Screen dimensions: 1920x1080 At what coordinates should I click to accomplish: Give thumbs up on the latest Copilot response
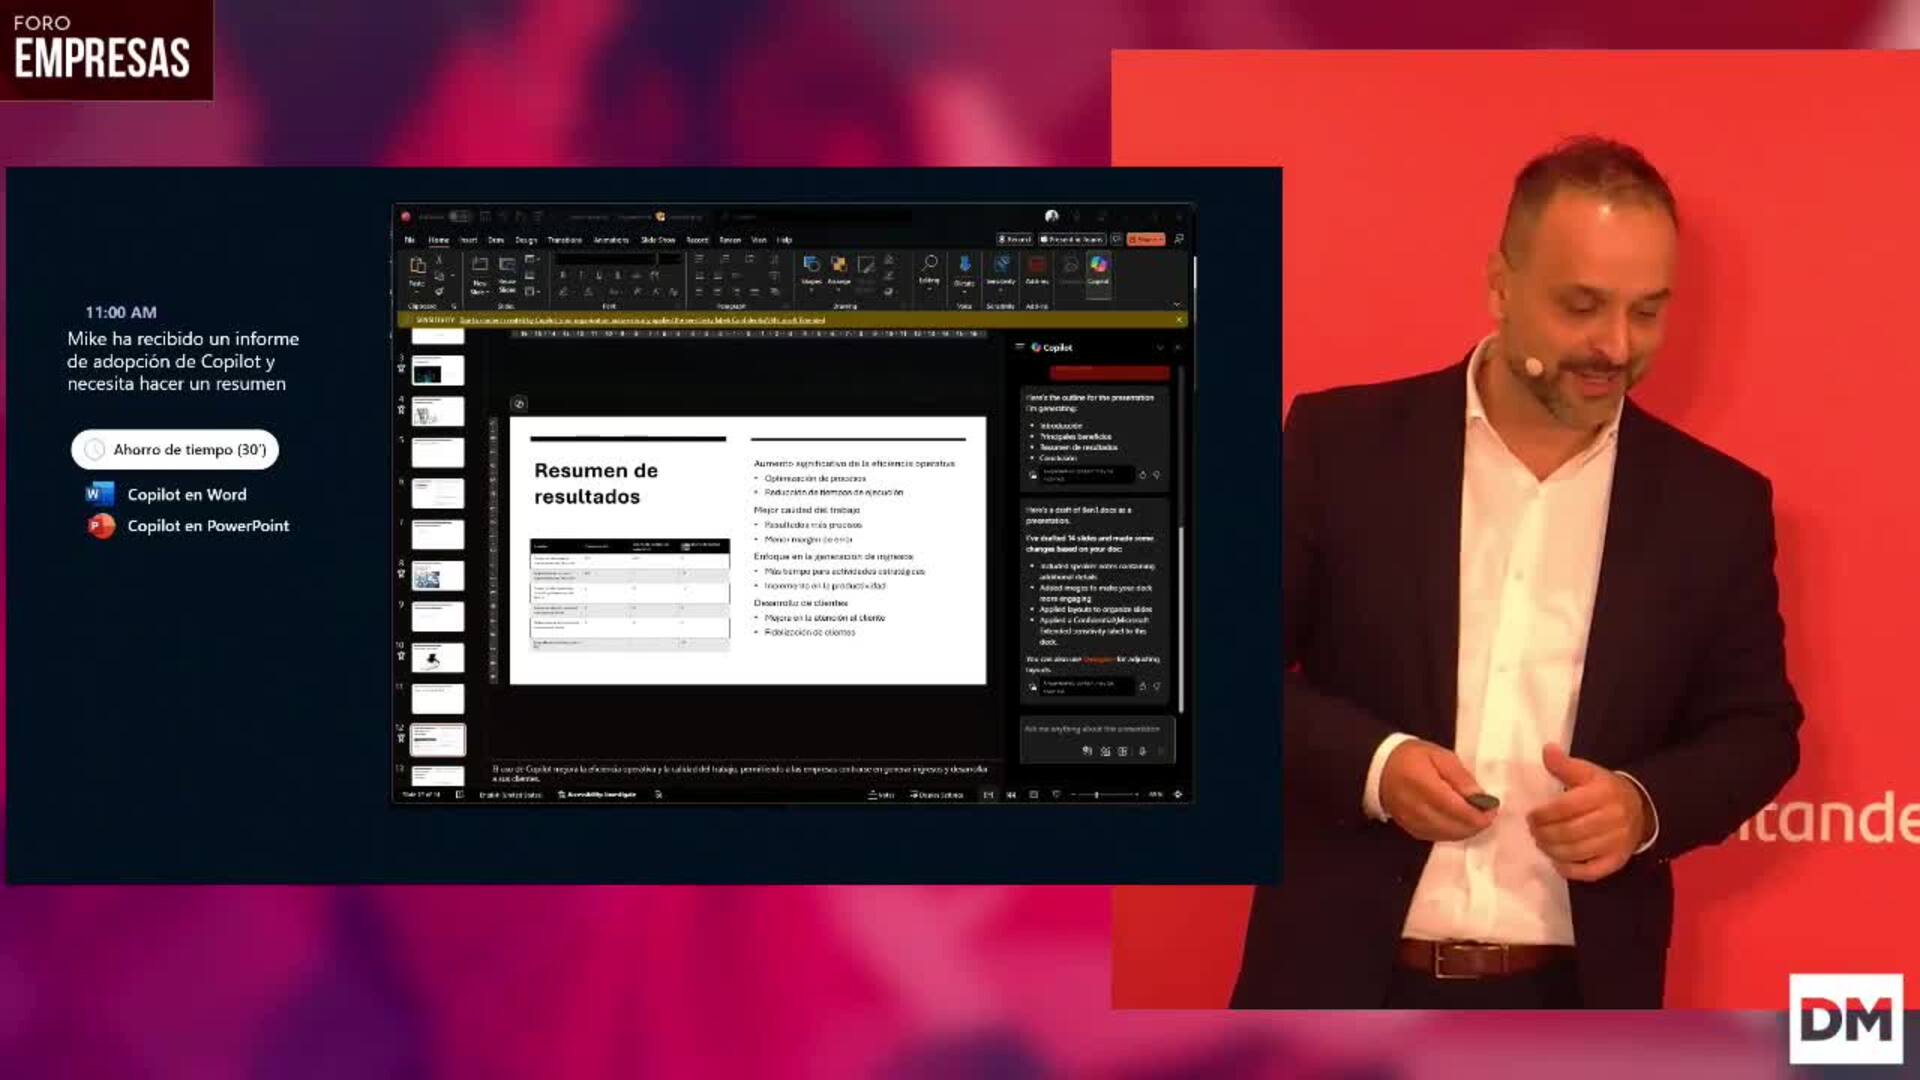pos(1142,687)
